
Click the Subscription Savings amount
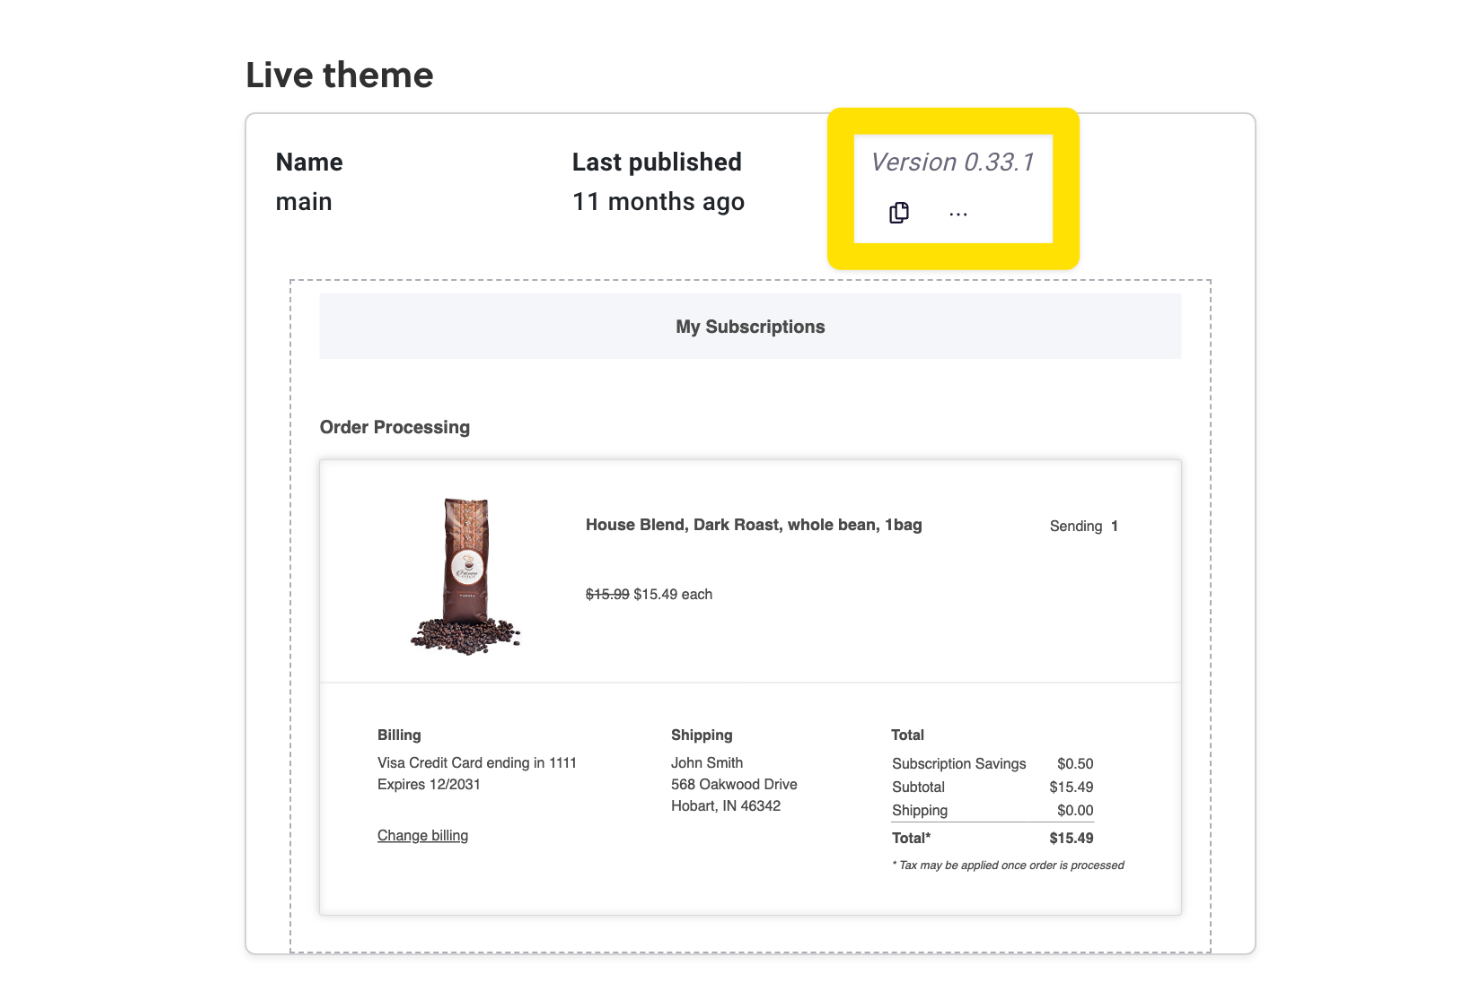[1075, 763]
